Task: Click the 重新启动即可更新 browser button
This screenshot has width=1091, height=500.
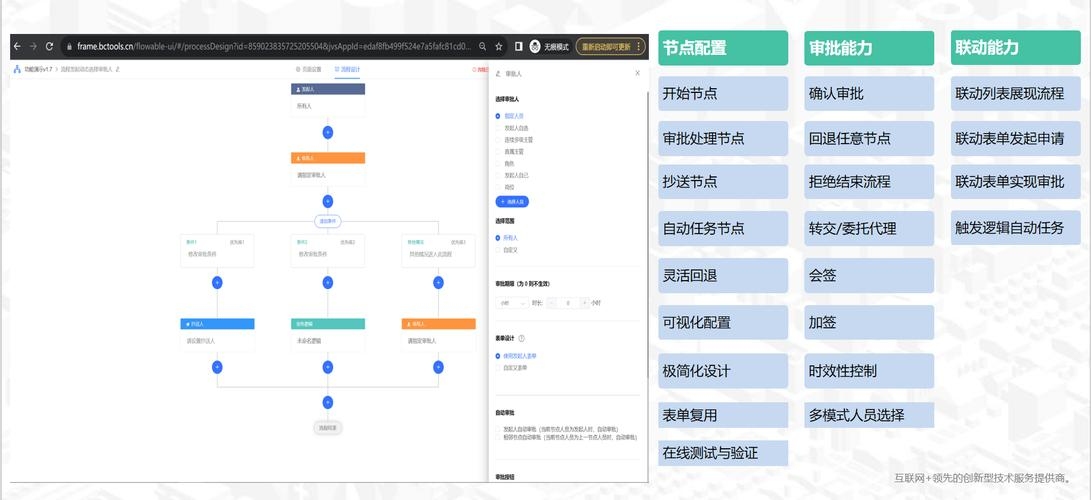Action: point(611,47)
